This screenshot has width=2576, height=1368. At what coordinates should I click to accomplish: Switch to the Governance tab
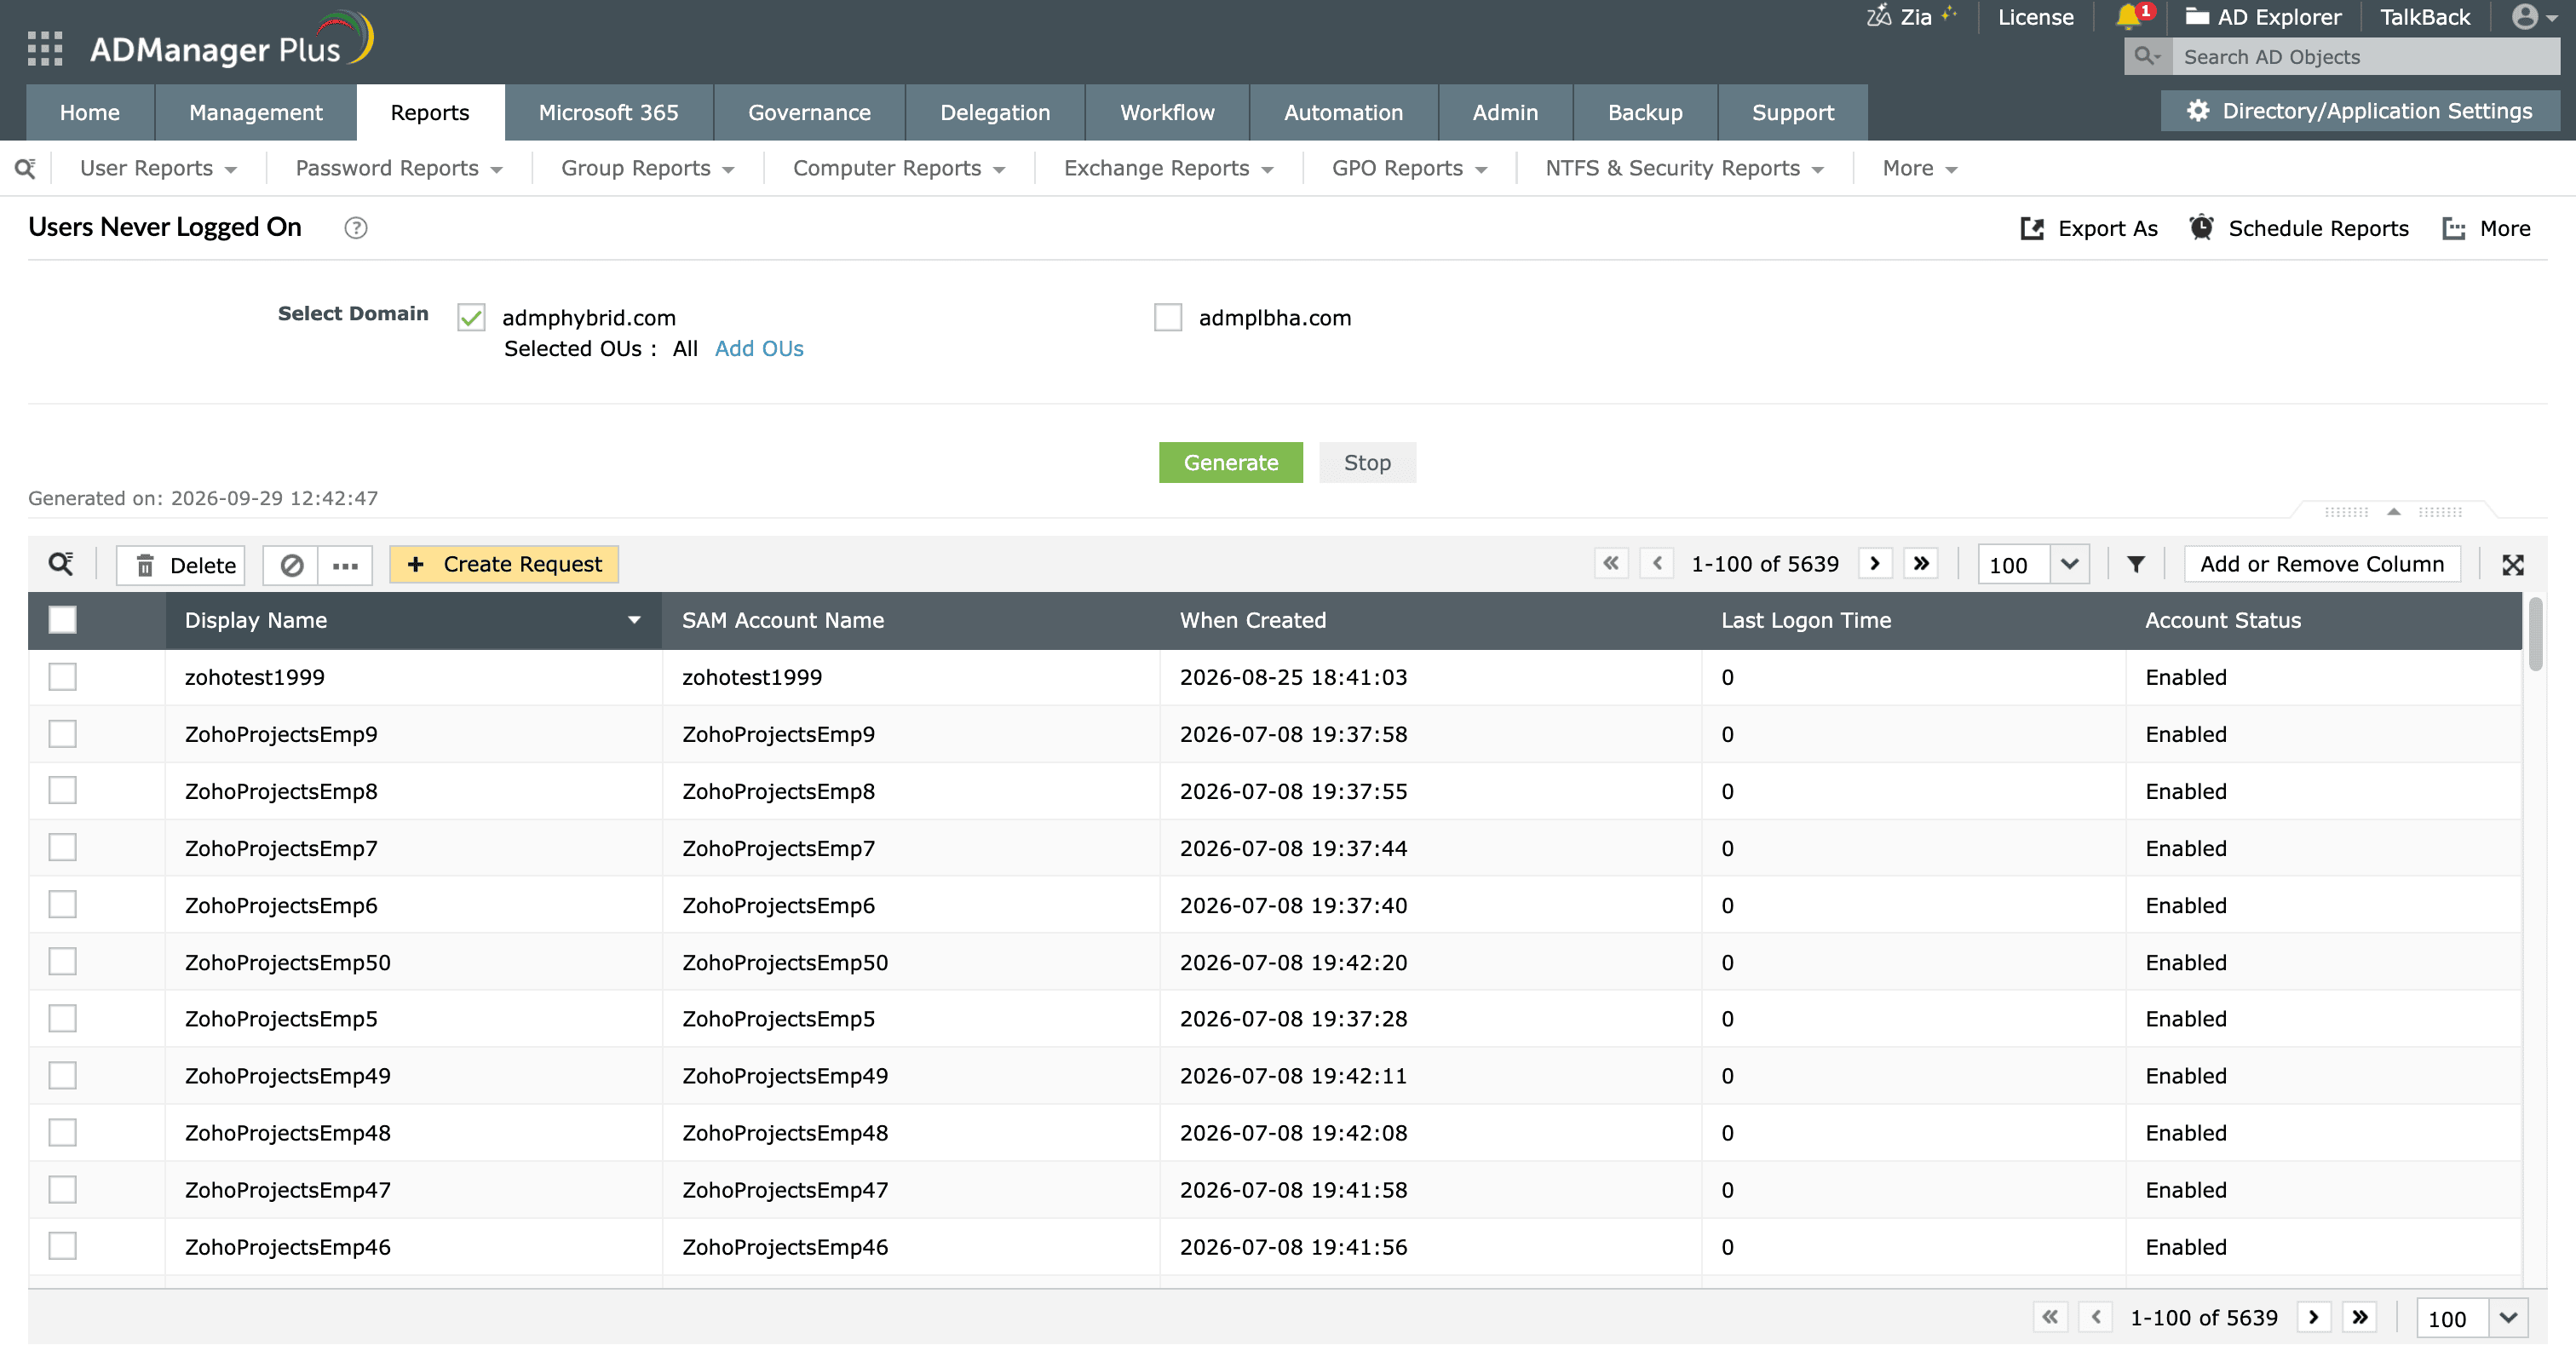point(809,112)
